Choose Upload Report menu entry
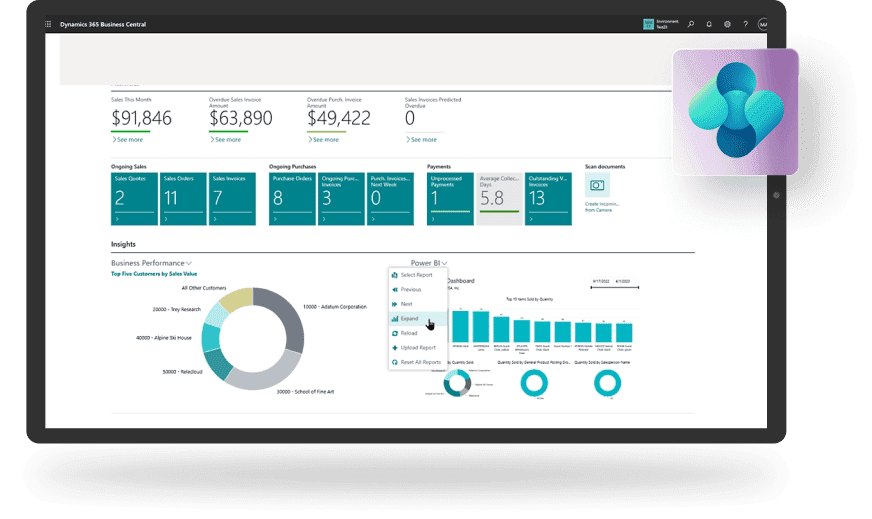 [417, 347]
